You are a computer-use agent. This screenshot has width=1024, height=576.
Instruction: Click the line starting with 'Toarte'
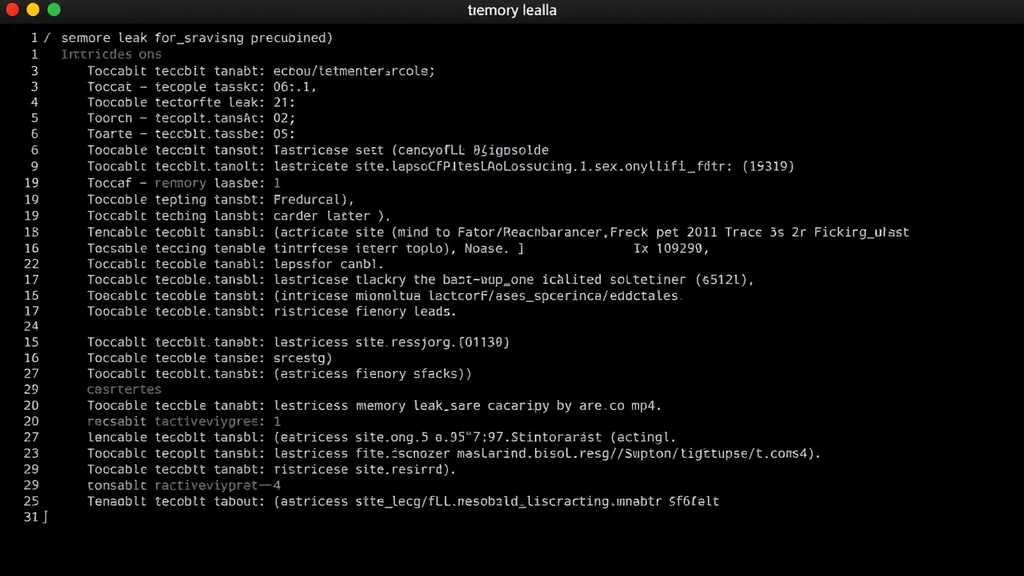click(x=191, y=134)
